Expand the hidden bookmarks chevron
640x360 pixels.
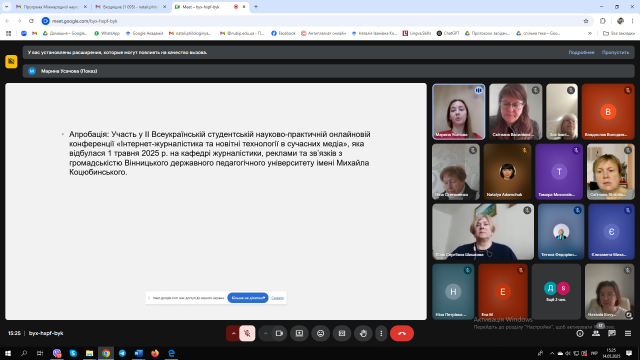[x=590, y=33]
